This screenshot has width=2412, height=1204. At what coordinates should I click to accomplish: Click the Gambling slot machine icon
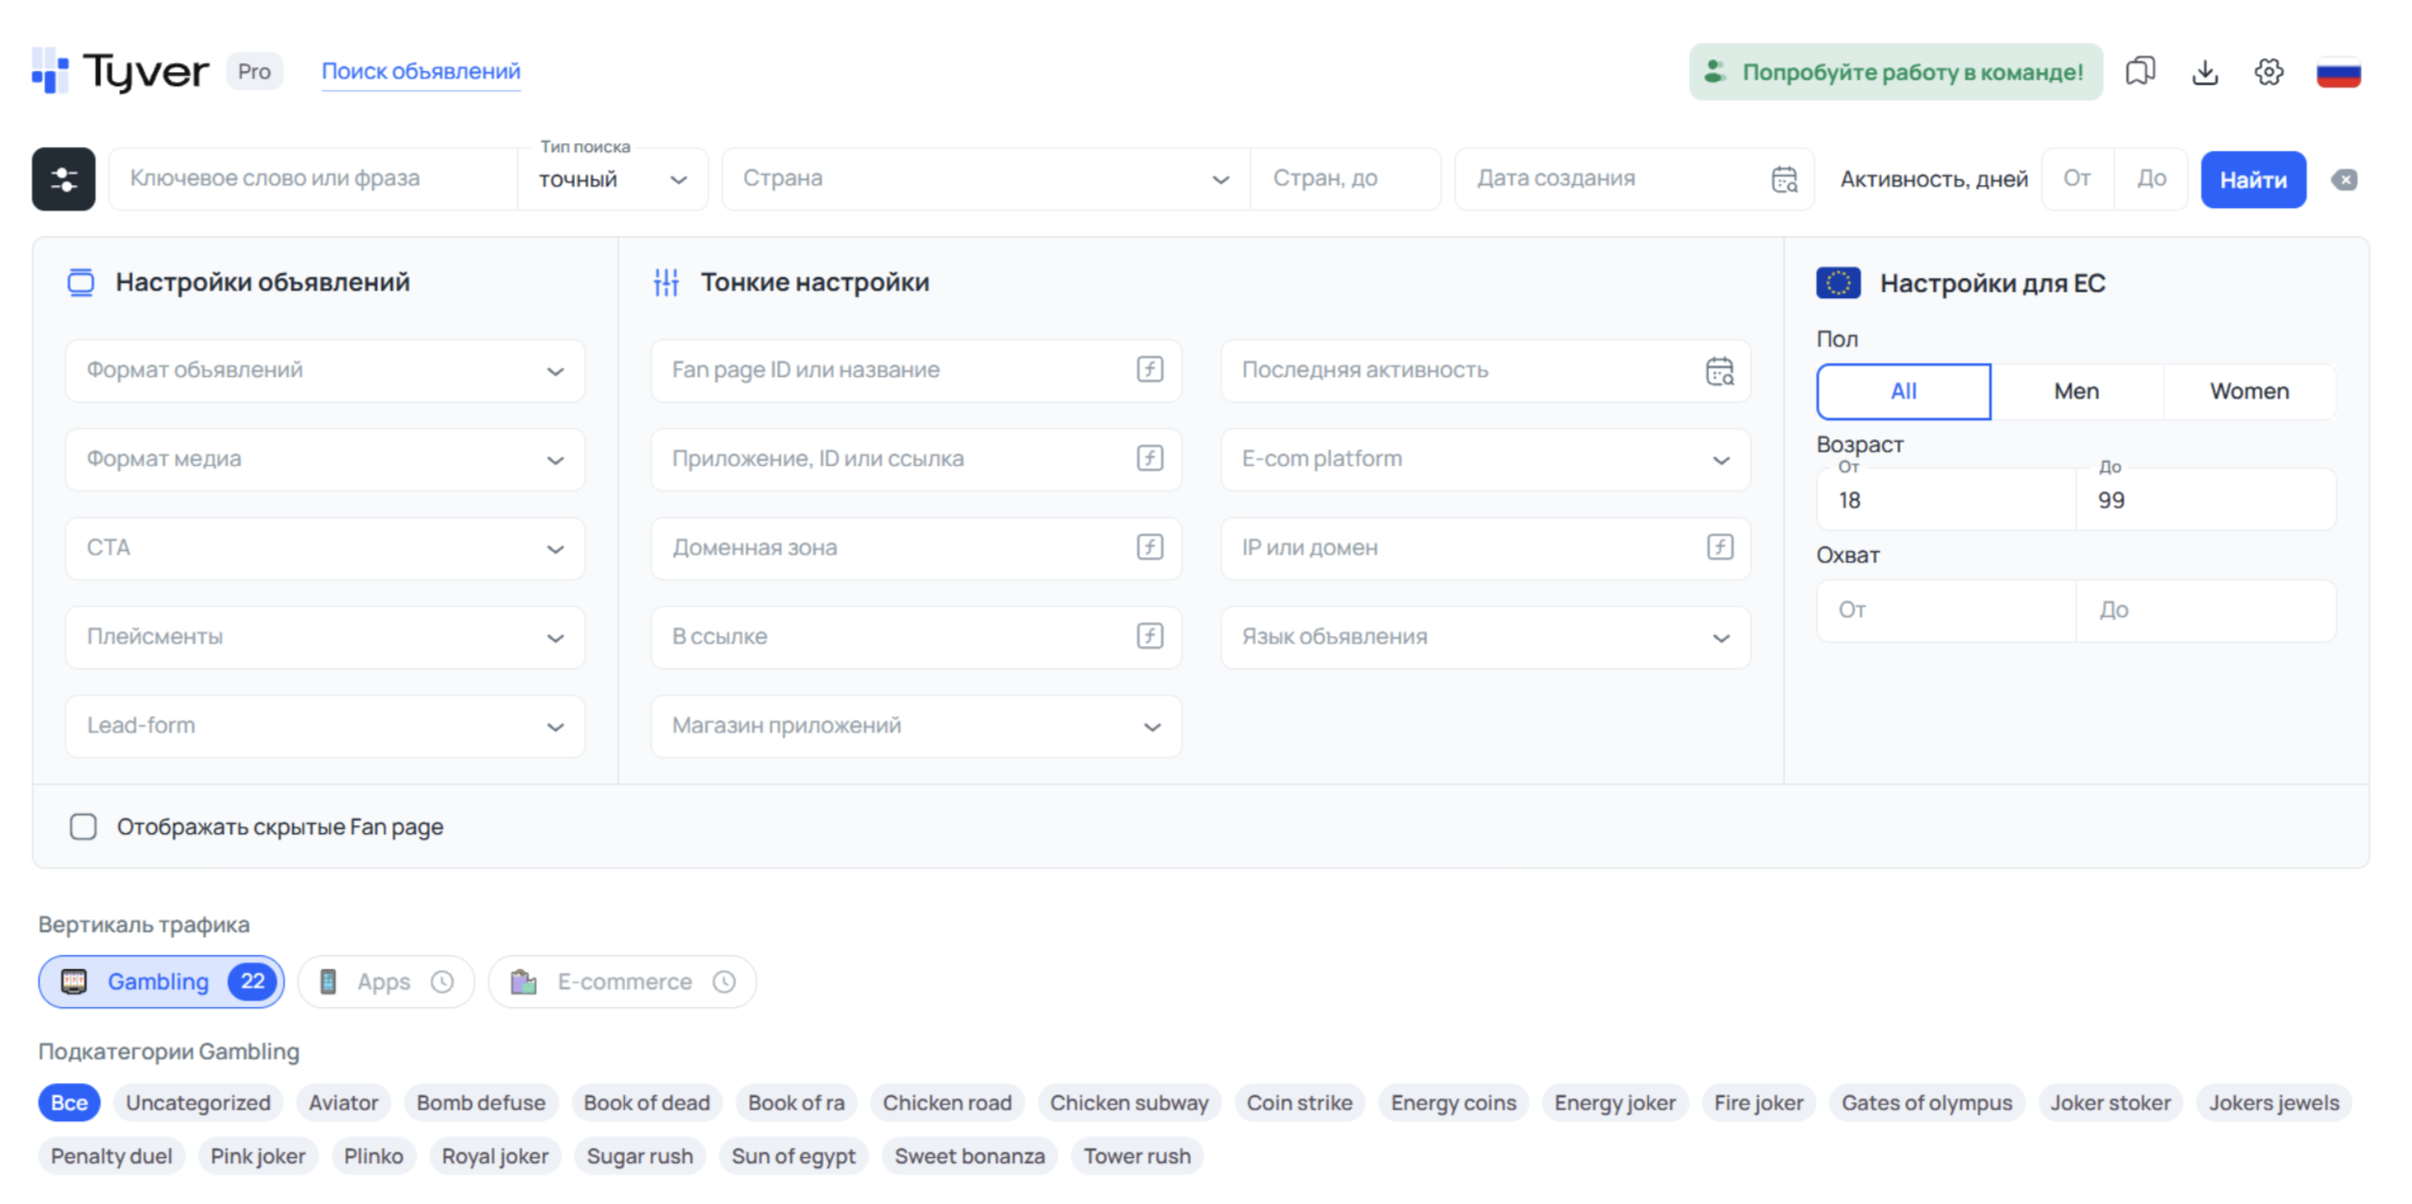(74, 982)
